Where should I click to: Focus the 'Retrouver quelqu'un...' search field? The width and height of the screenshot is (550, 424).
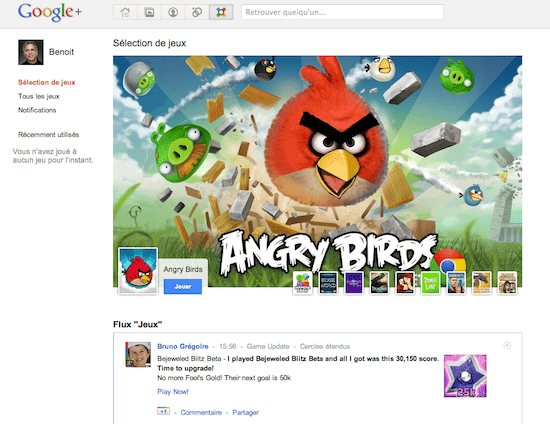click(x=342, y=12)
